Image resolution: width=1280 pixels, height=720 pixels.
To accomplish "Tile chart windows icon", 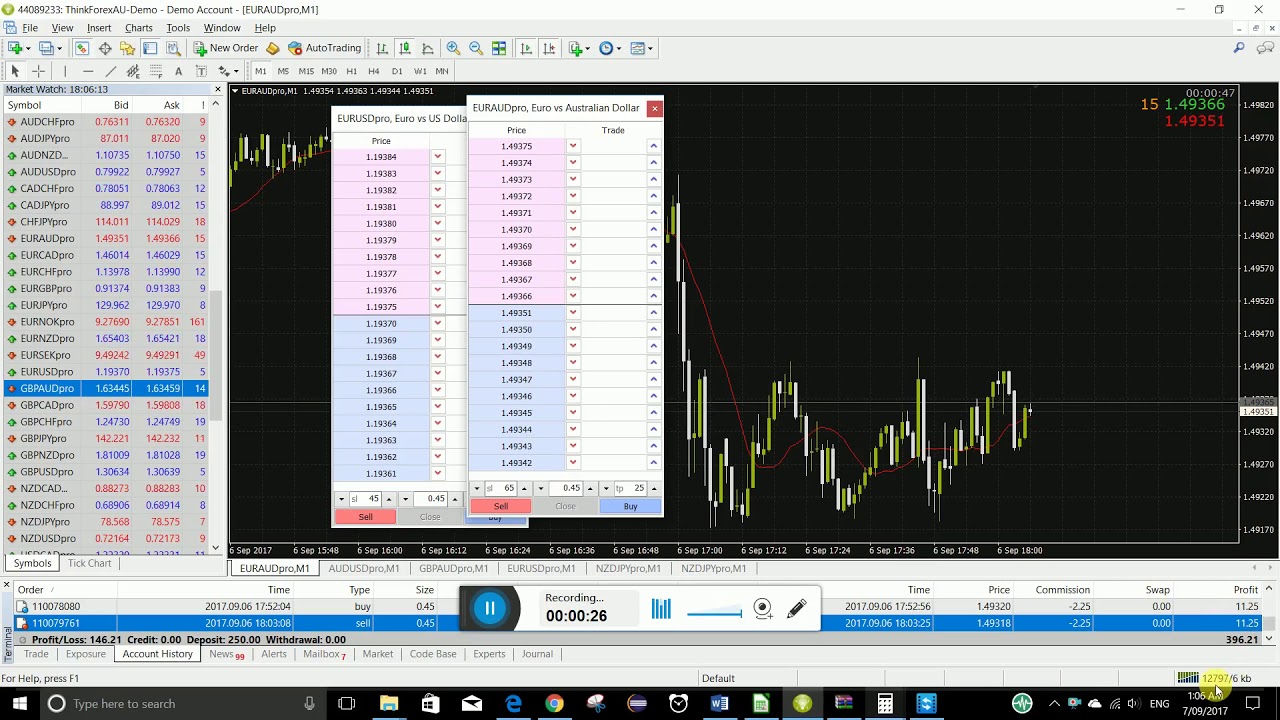I will pos(499,48).
